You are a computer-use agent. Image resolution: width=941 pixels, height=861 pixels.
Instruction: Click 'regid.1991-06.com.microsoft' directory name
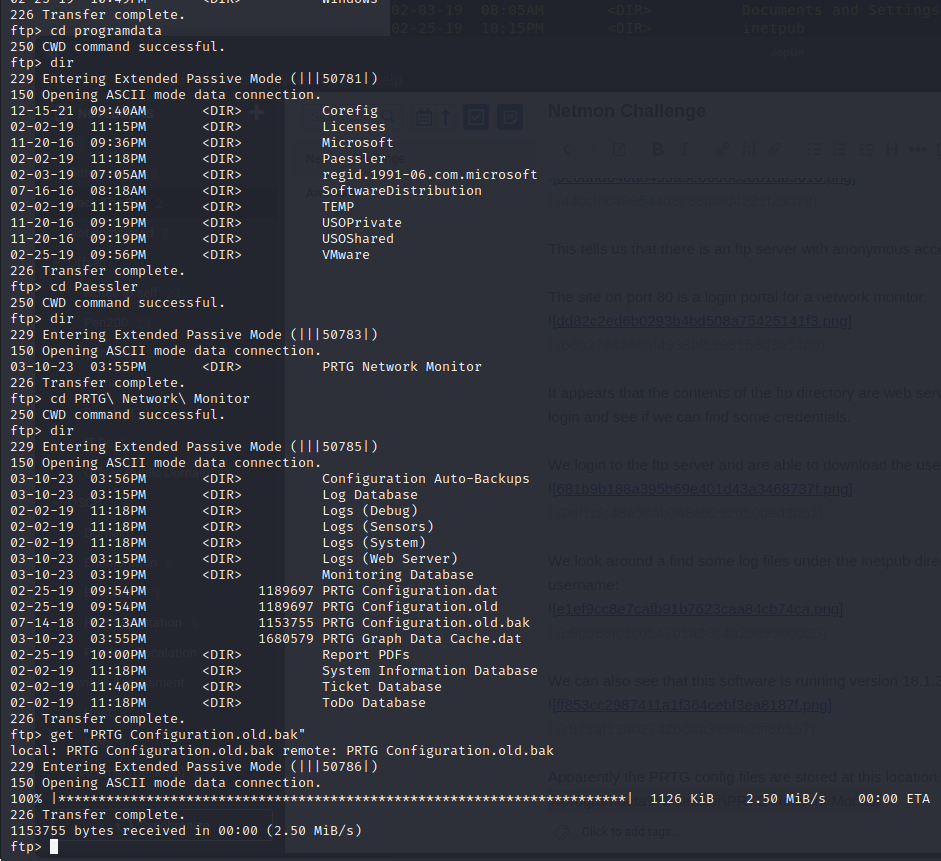tap(430, 175)
